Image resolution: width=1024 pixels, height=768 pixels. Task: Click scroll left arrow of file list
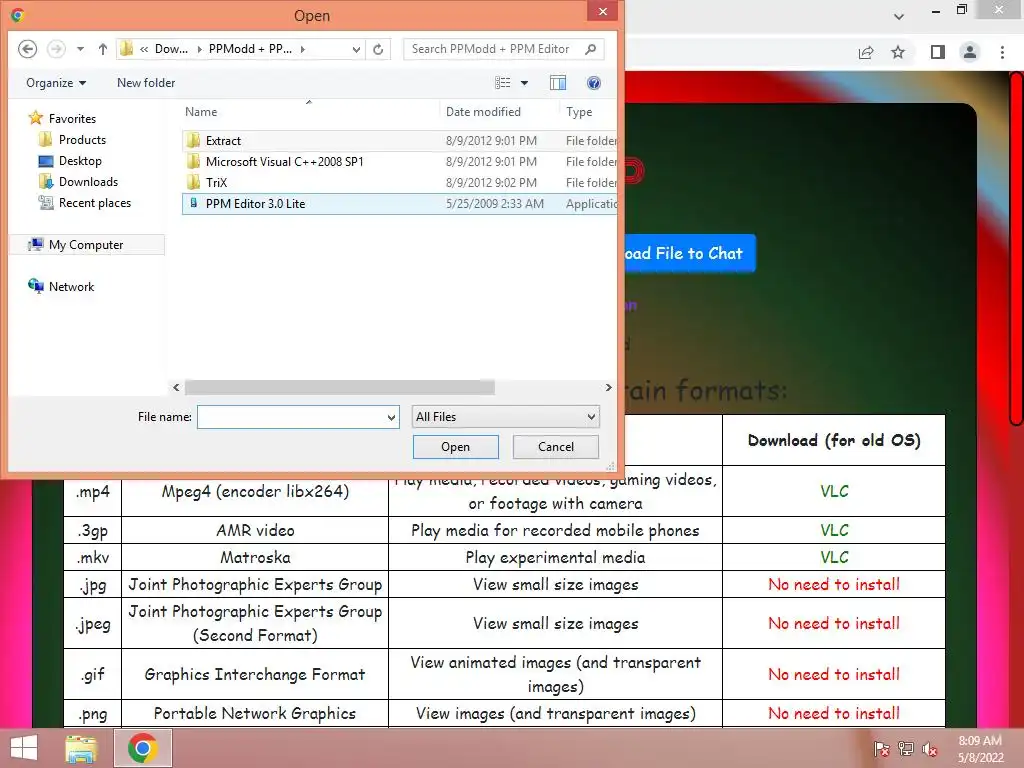[176, 387]
